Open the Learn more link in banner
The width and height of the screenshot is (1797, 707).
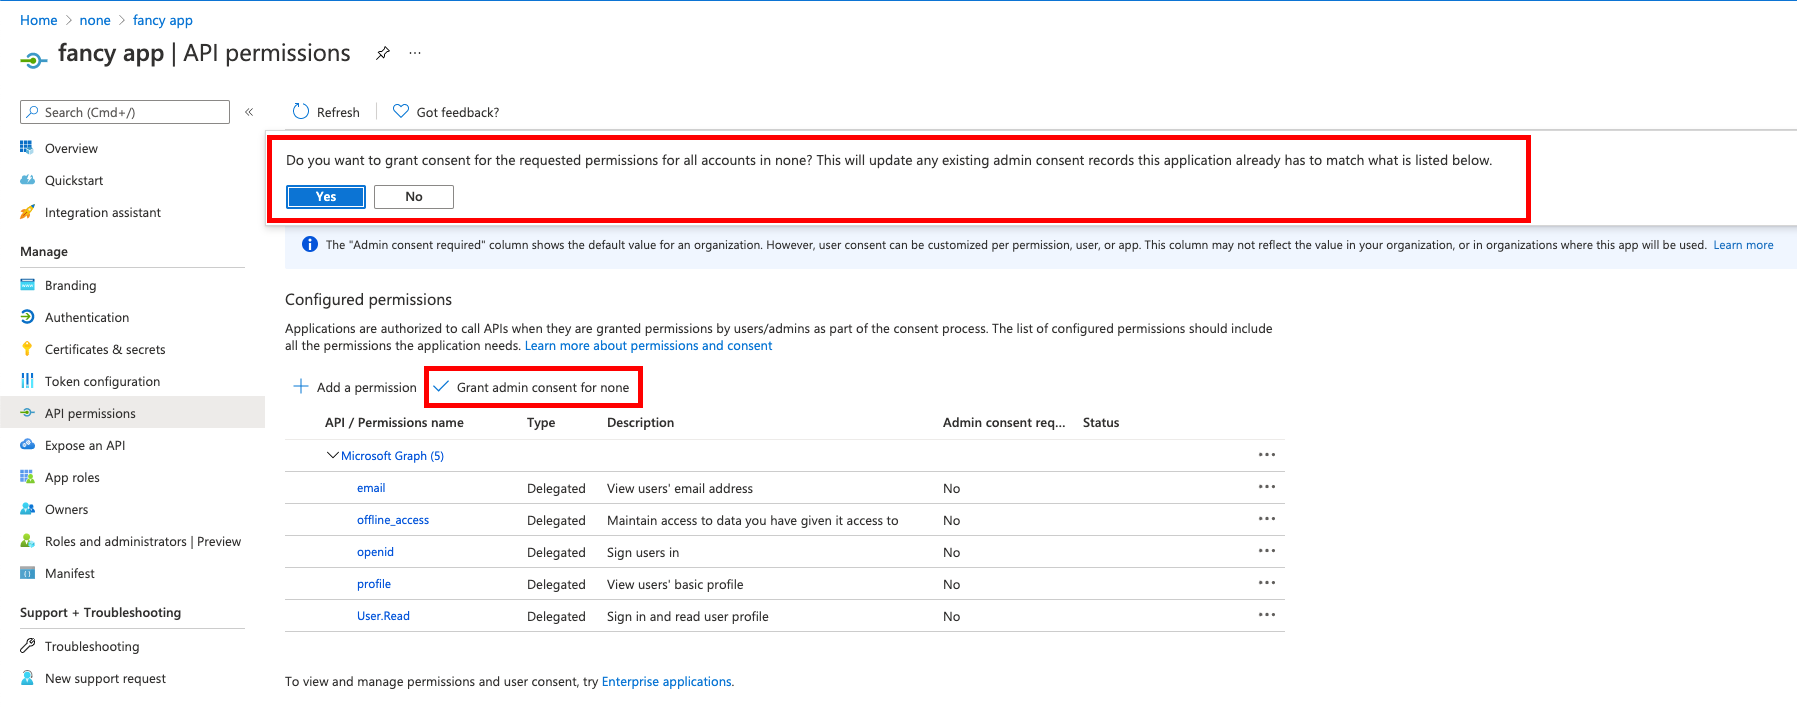click(x=1743, y=245)
